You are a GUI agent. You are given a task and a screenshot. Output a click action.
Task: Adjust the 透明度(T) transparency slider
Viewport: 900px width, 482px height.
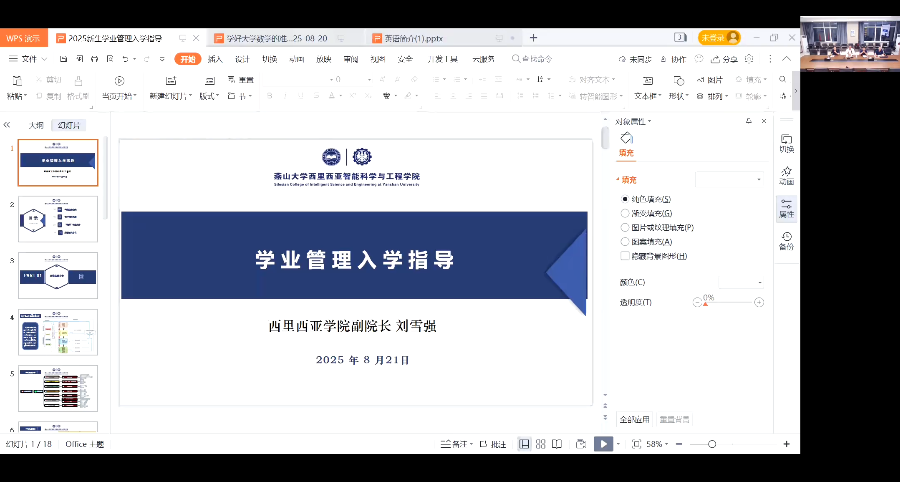pos(730,302)
